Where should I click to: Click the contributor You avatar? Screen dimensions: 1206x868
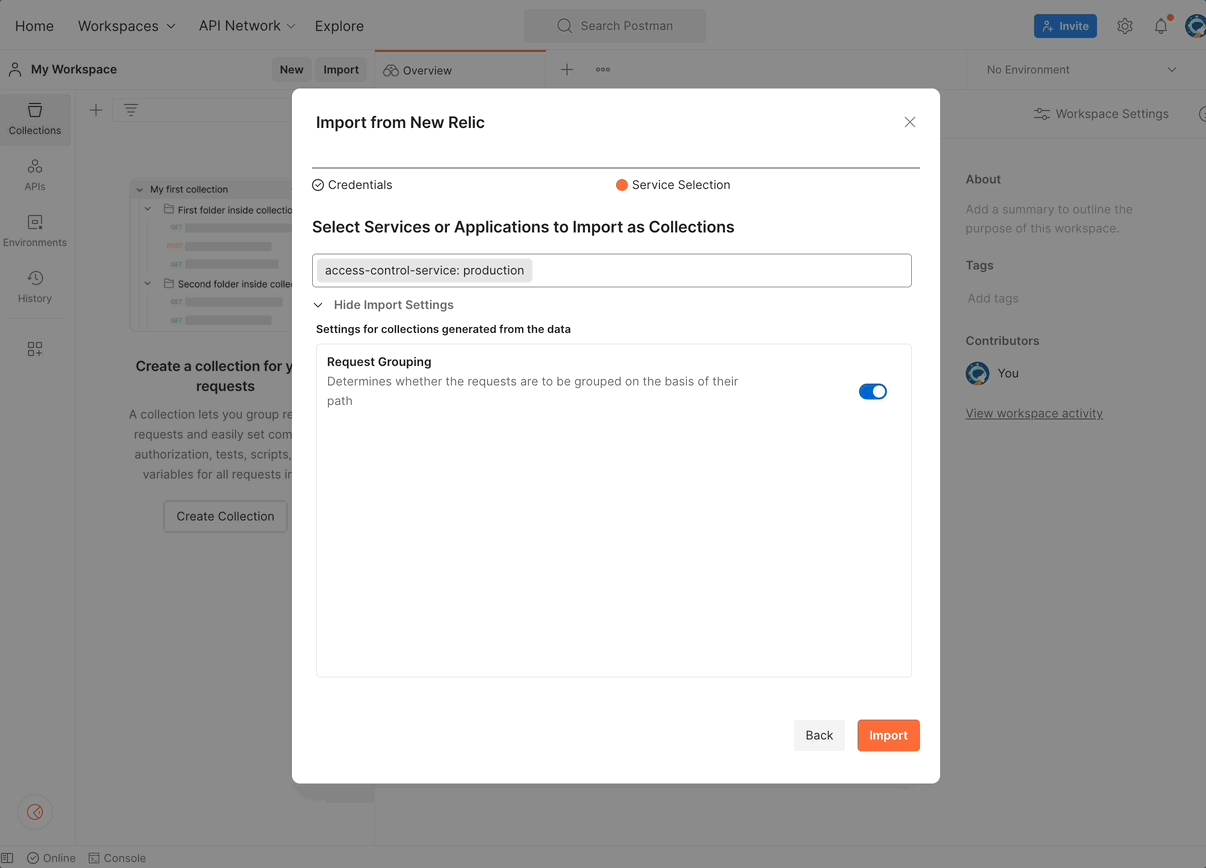978,373
